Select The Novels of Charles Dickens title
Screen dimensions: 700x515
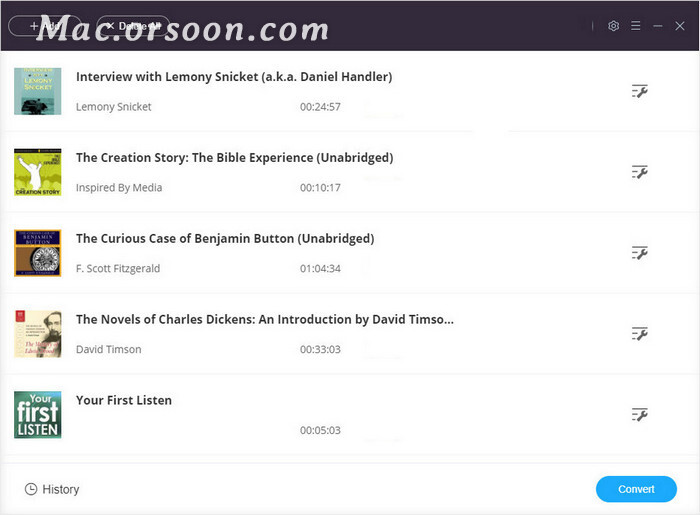click(x=265, y=320)
